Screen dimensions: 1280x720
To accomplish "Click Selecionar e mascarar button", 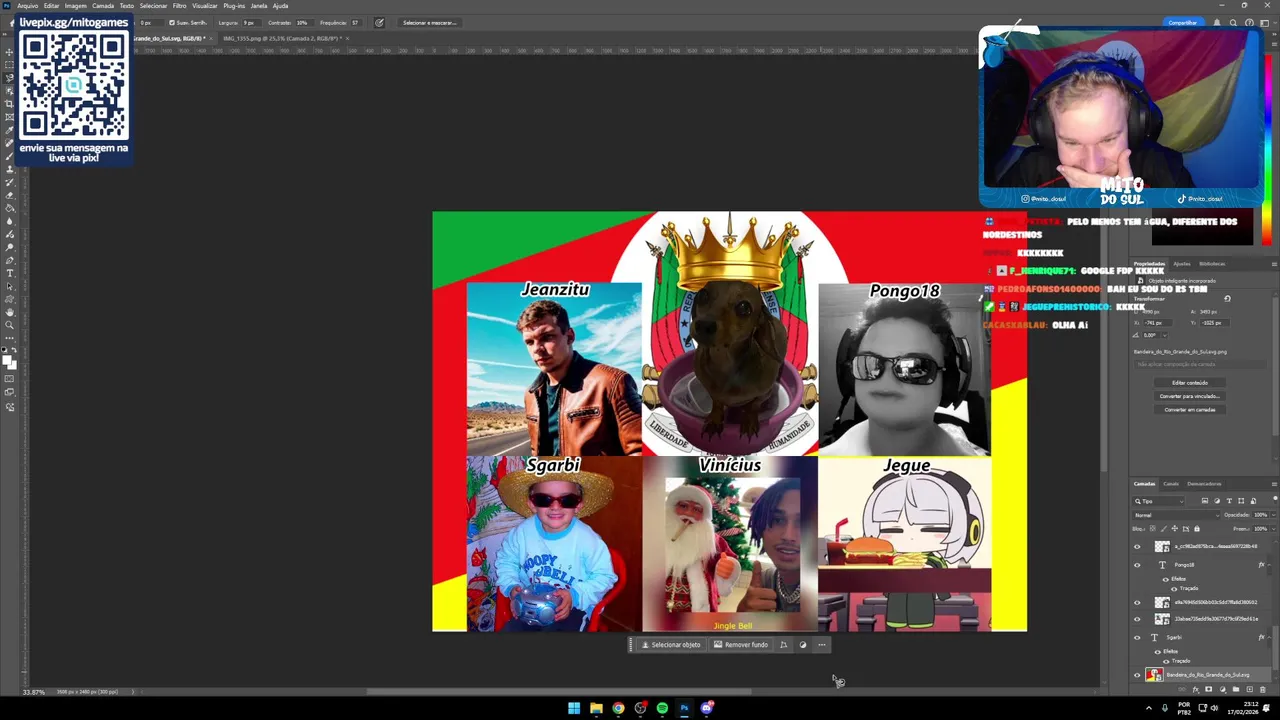I will pos(429,22).
